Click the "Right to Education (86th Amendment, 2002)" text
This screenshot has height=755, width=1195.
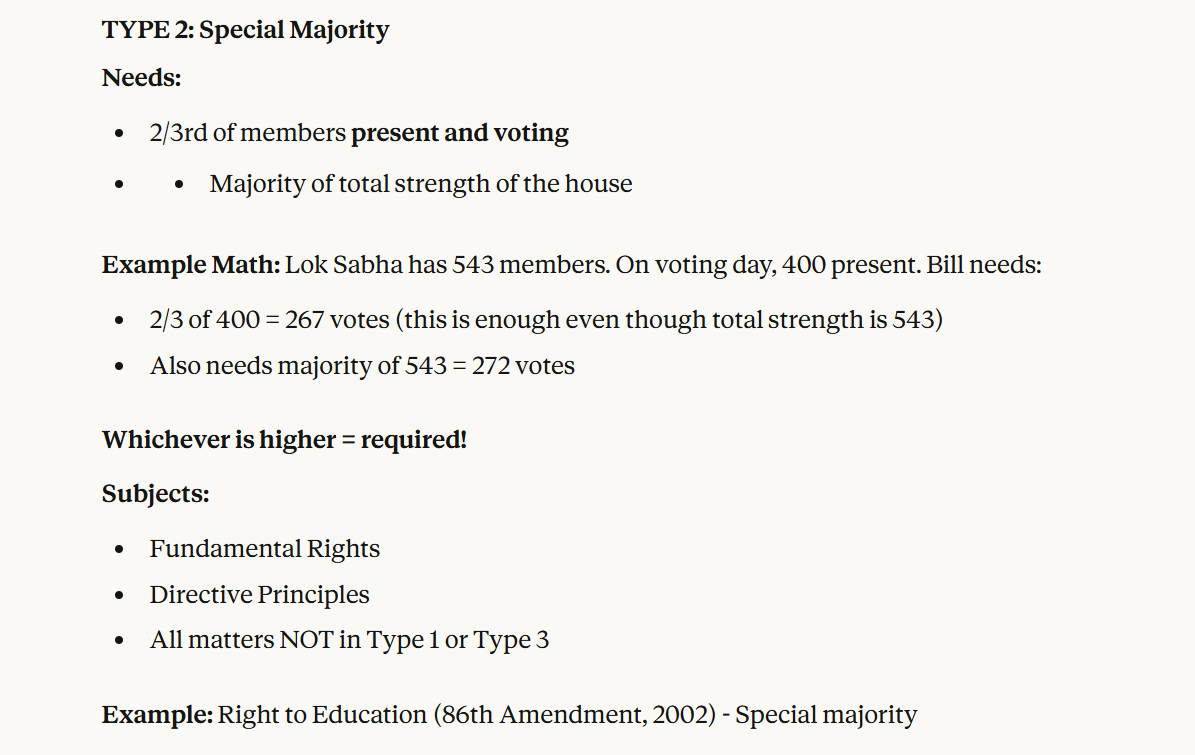[468, 715]
